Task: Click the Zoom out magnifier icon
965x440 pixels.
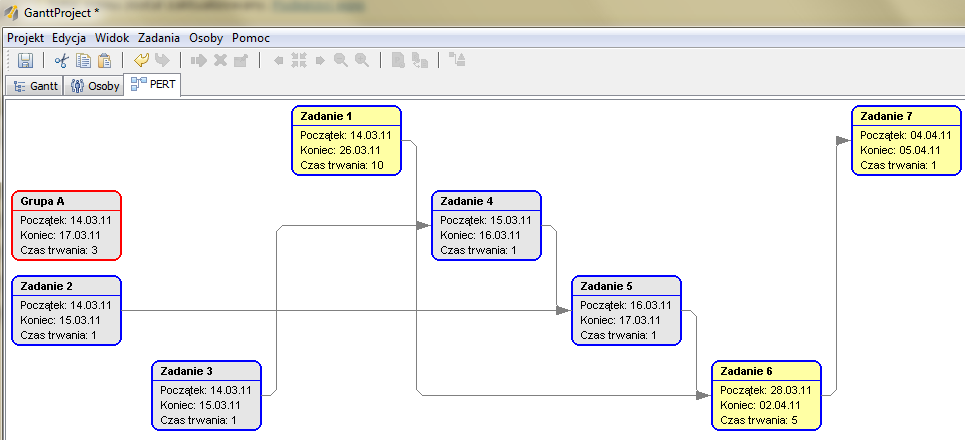Action: [341, 60]
